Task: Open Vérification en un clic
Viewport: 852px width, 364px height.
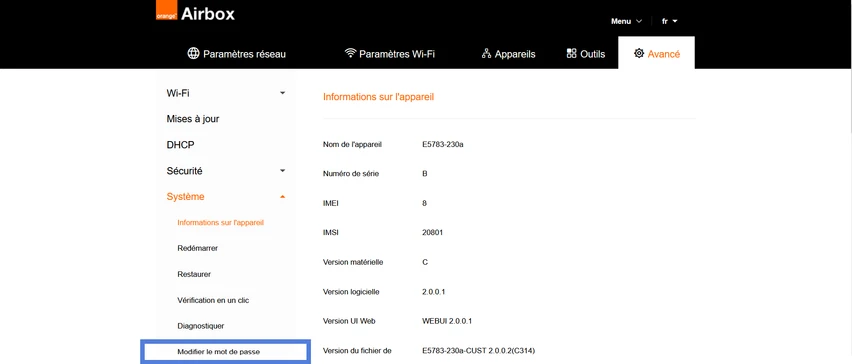Action: 214,300
